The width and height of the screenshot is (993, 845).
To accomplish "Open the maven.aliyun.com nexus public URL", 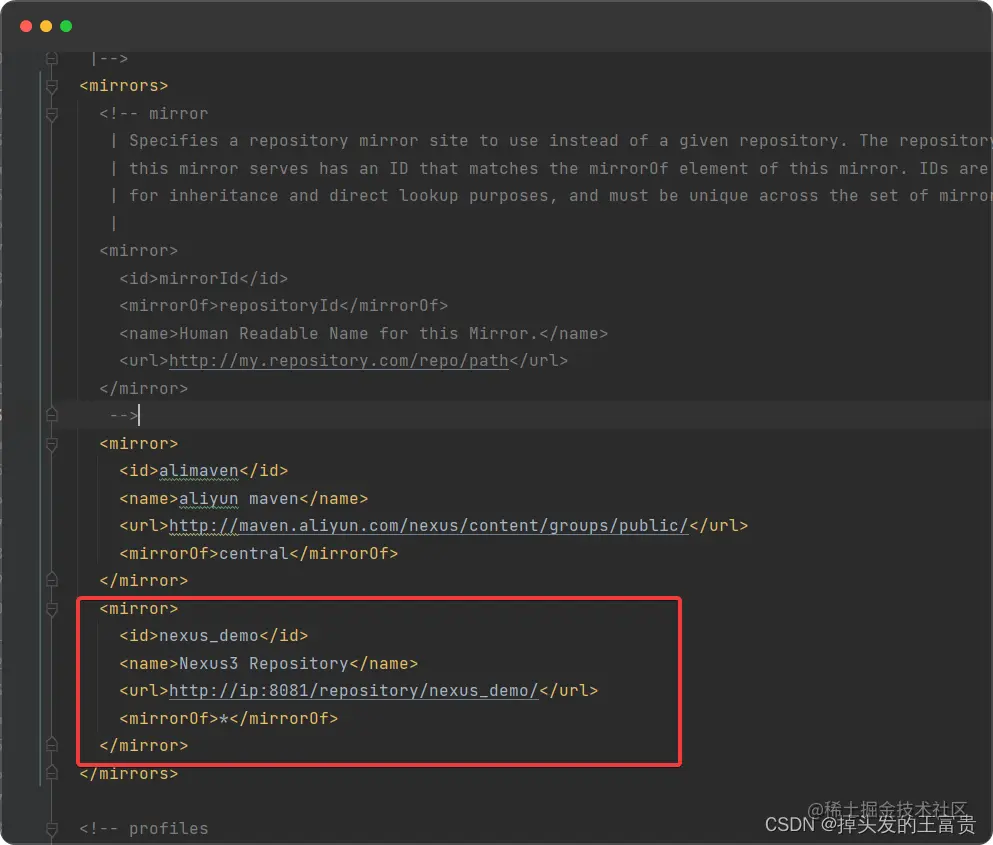I will tap(428, 526).
